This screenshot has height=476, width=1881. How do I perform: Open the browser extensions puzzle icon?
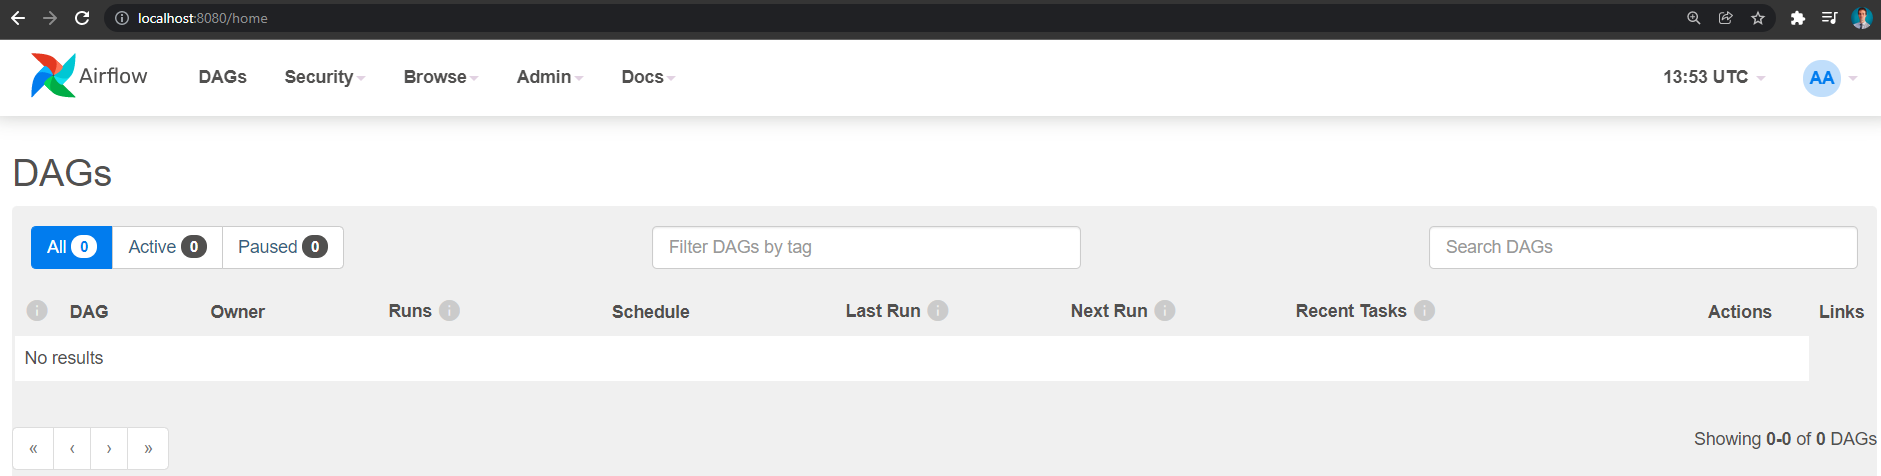pyautogui.click(x=1797, y=18)
